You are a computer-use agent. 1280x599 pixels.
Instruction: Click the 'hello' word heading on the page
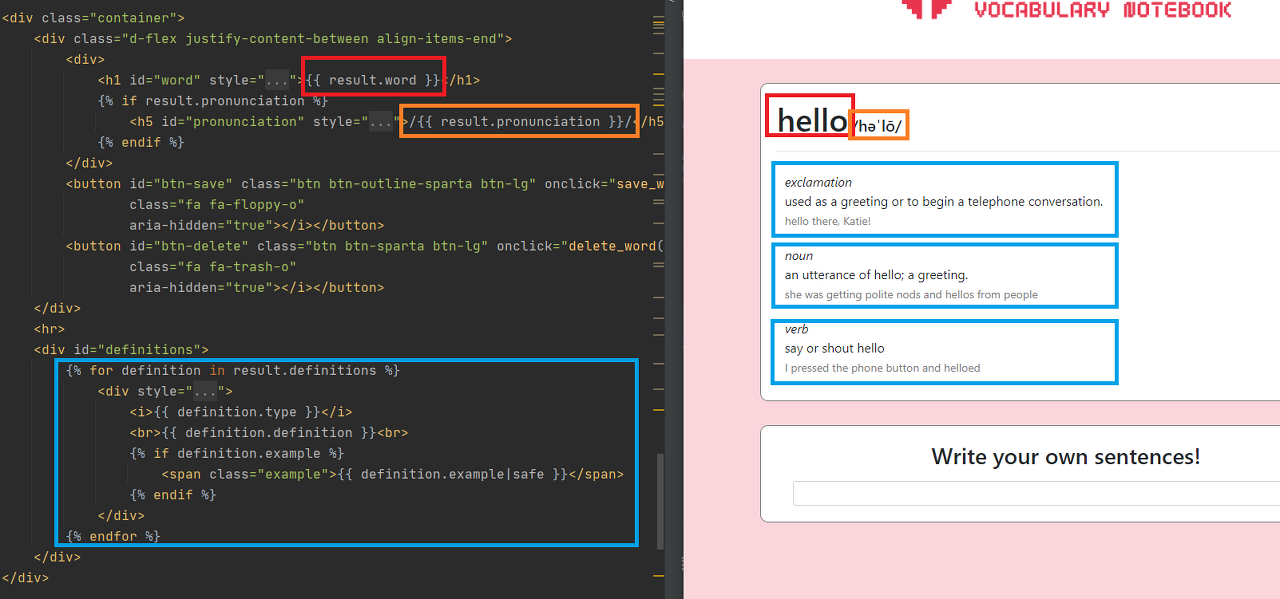tap(812, 120)
